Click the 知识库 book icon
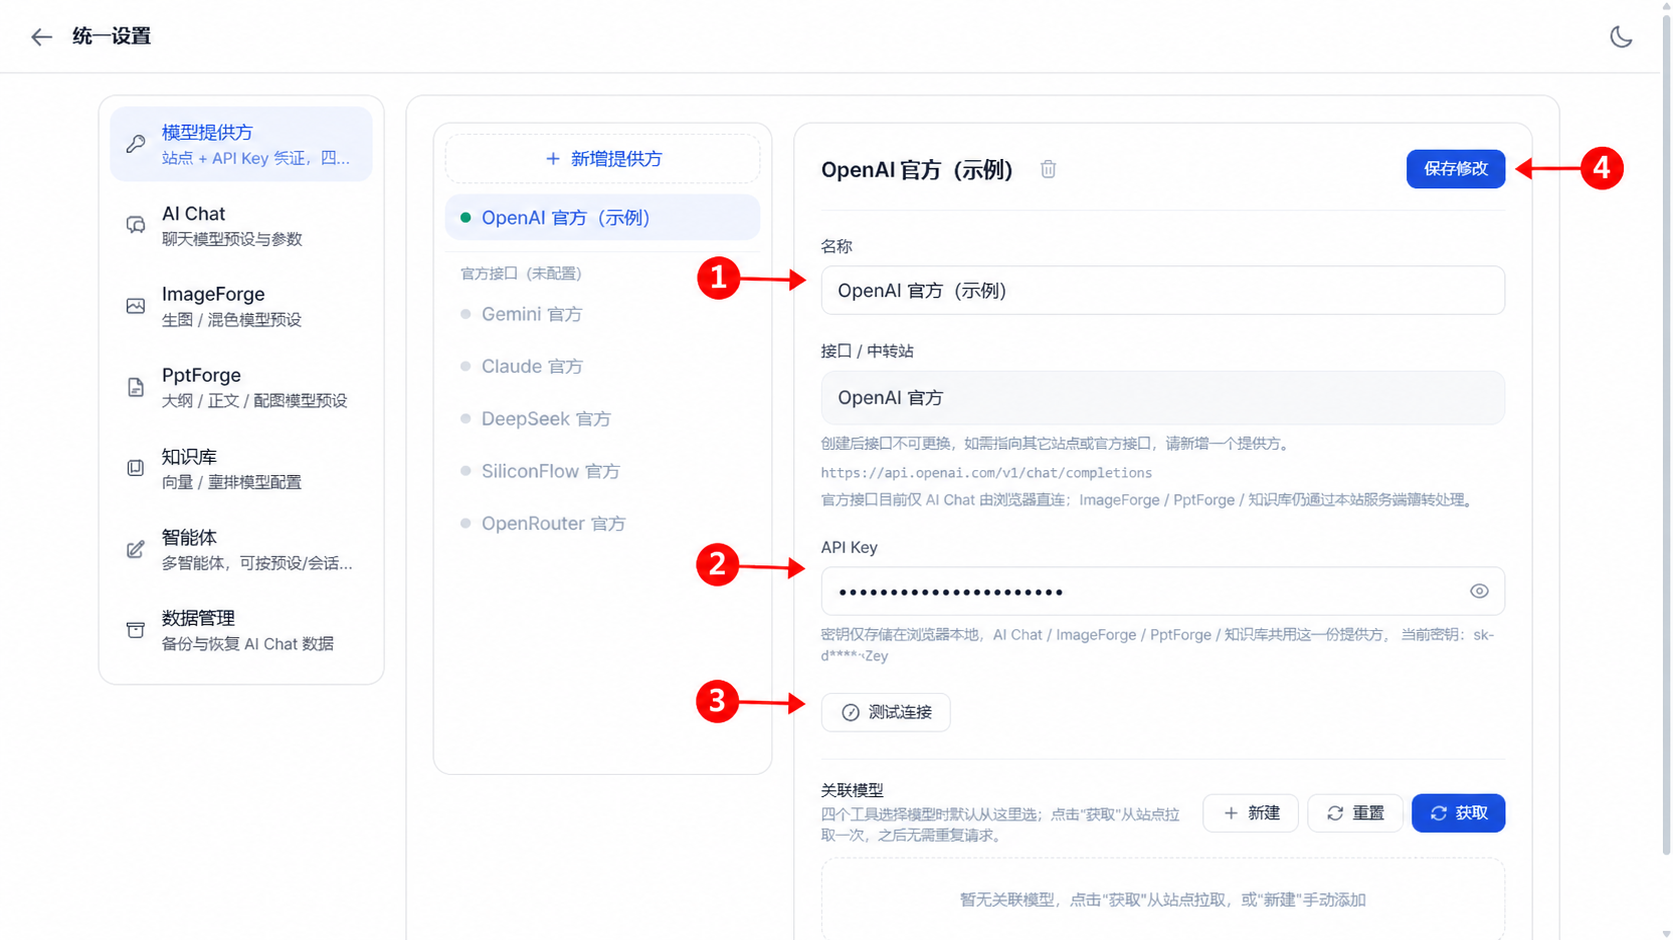This screenshot has width=1673, height=940. click(x=136, y=468)
